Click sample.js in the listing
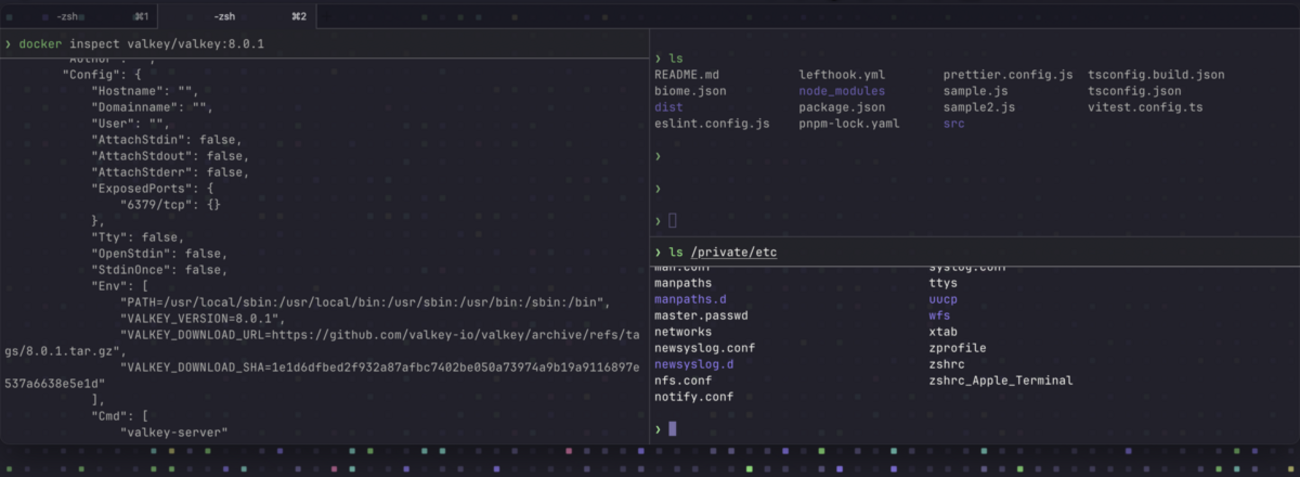1300x477 pixels. click(x=975, y=91)
